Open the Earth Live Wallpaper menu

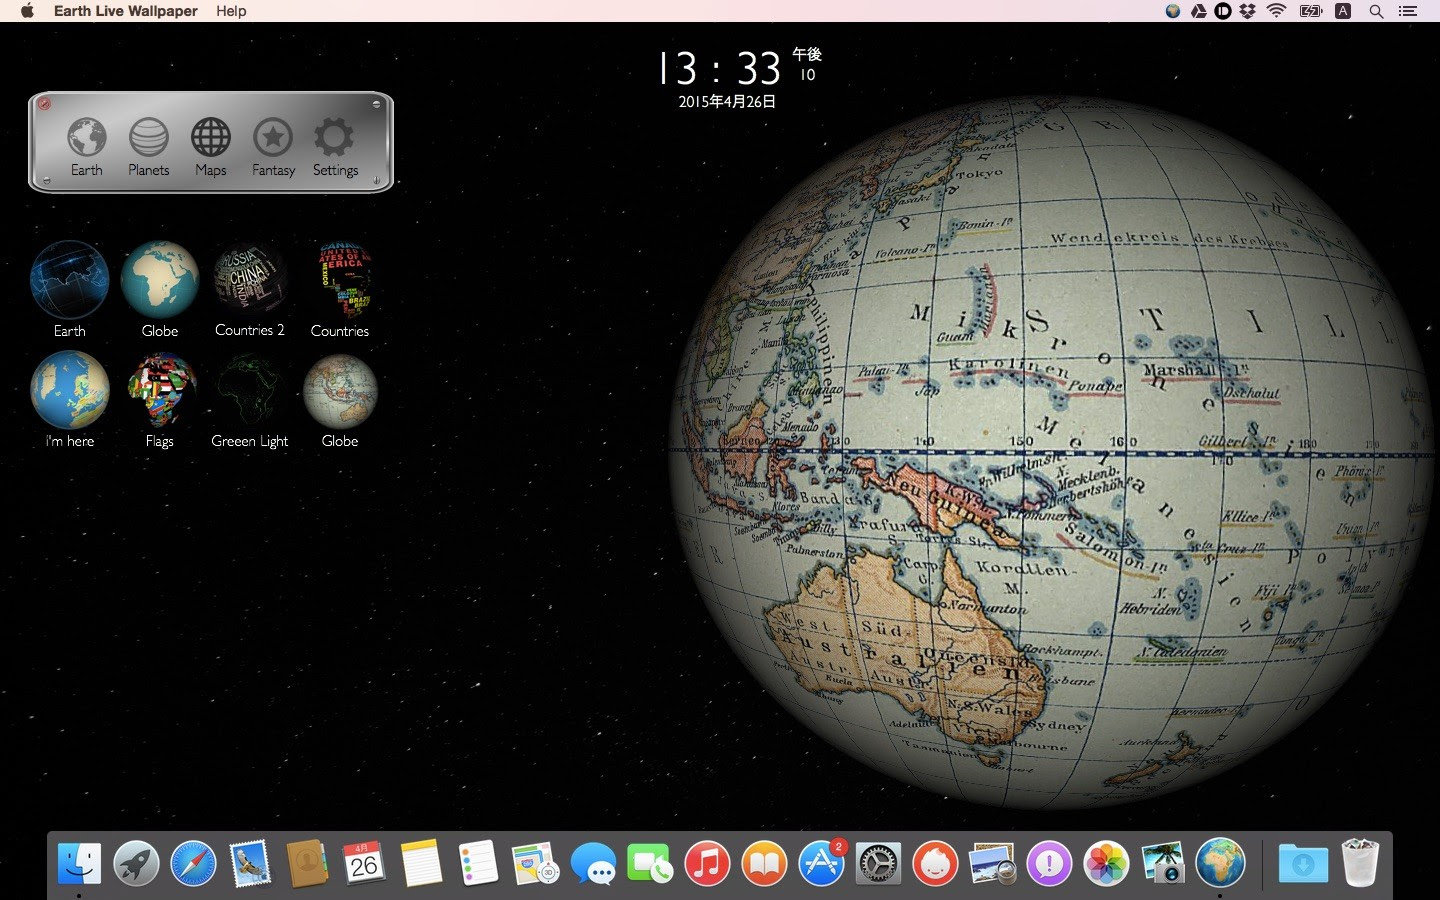(x=125, y=11)
